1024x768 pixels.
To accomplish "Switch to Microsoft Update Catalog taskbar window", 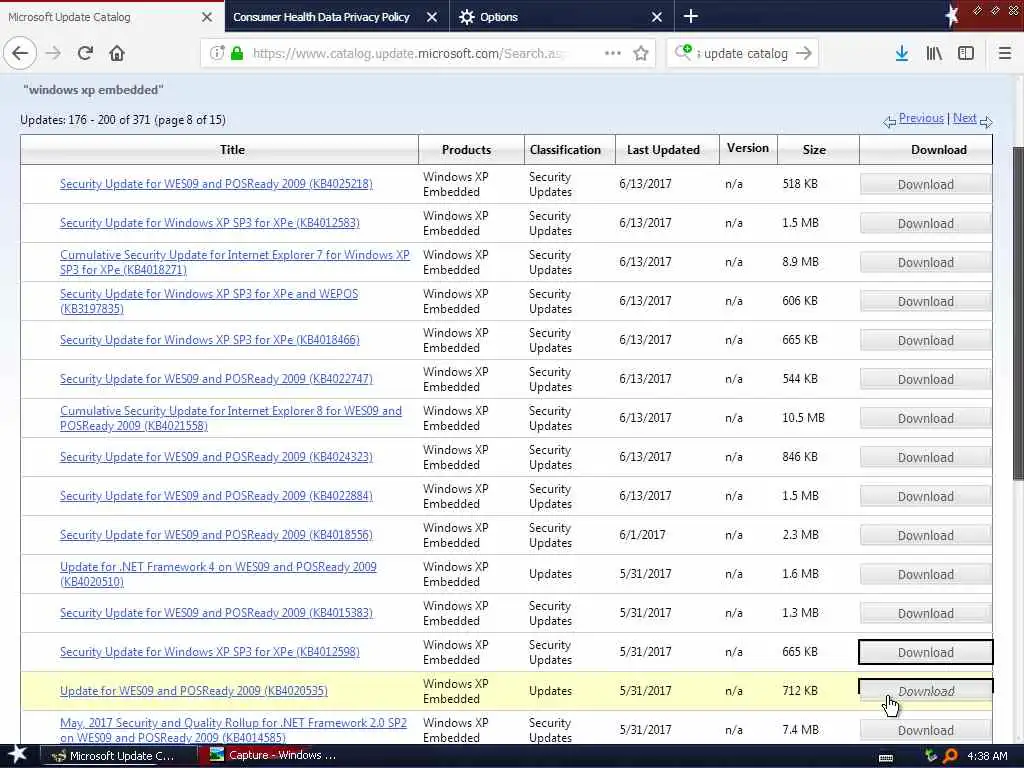I will (x=118, y=756).
